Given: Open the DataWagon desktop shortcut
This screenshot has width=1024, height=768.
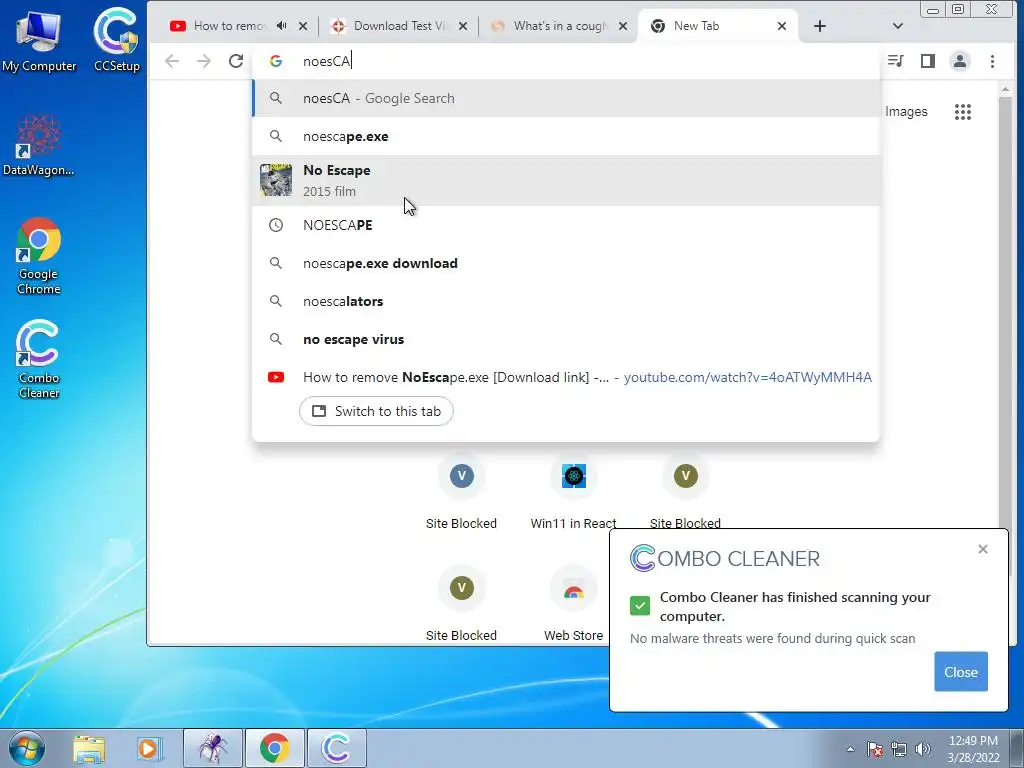Looking at the screenshot, I should point(38,145).
